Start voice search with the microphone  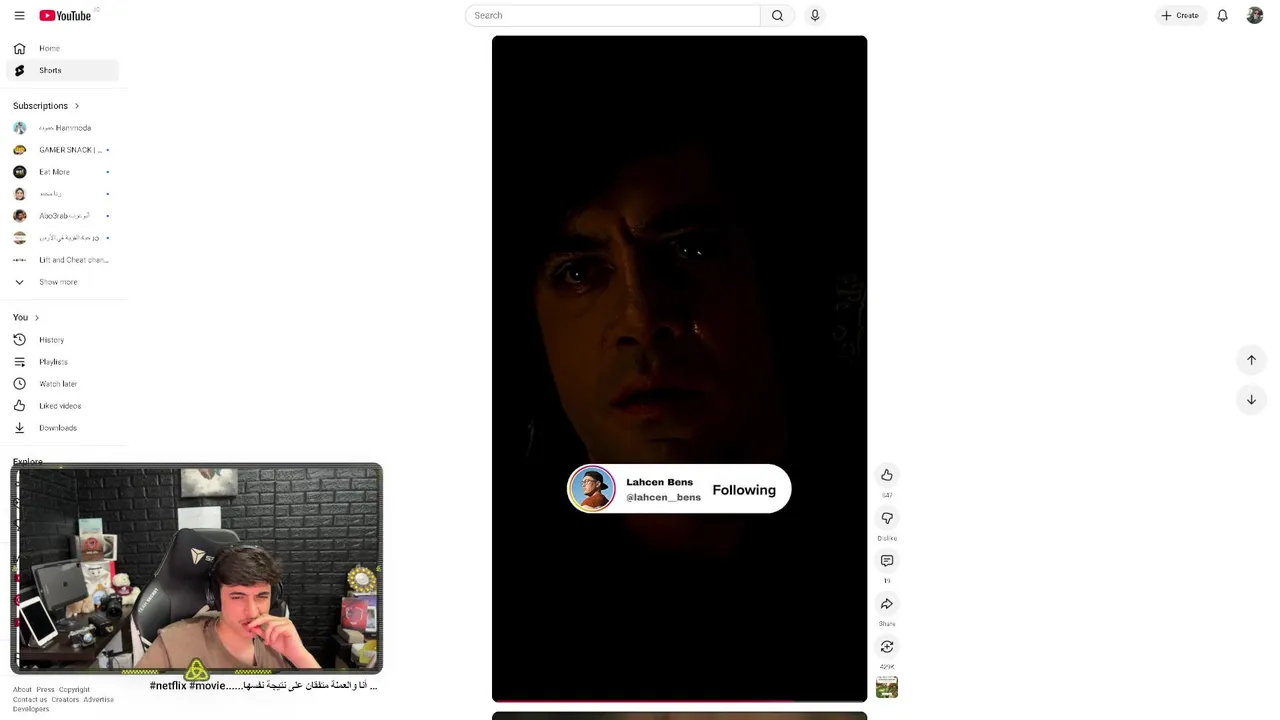tap(815, 15)
